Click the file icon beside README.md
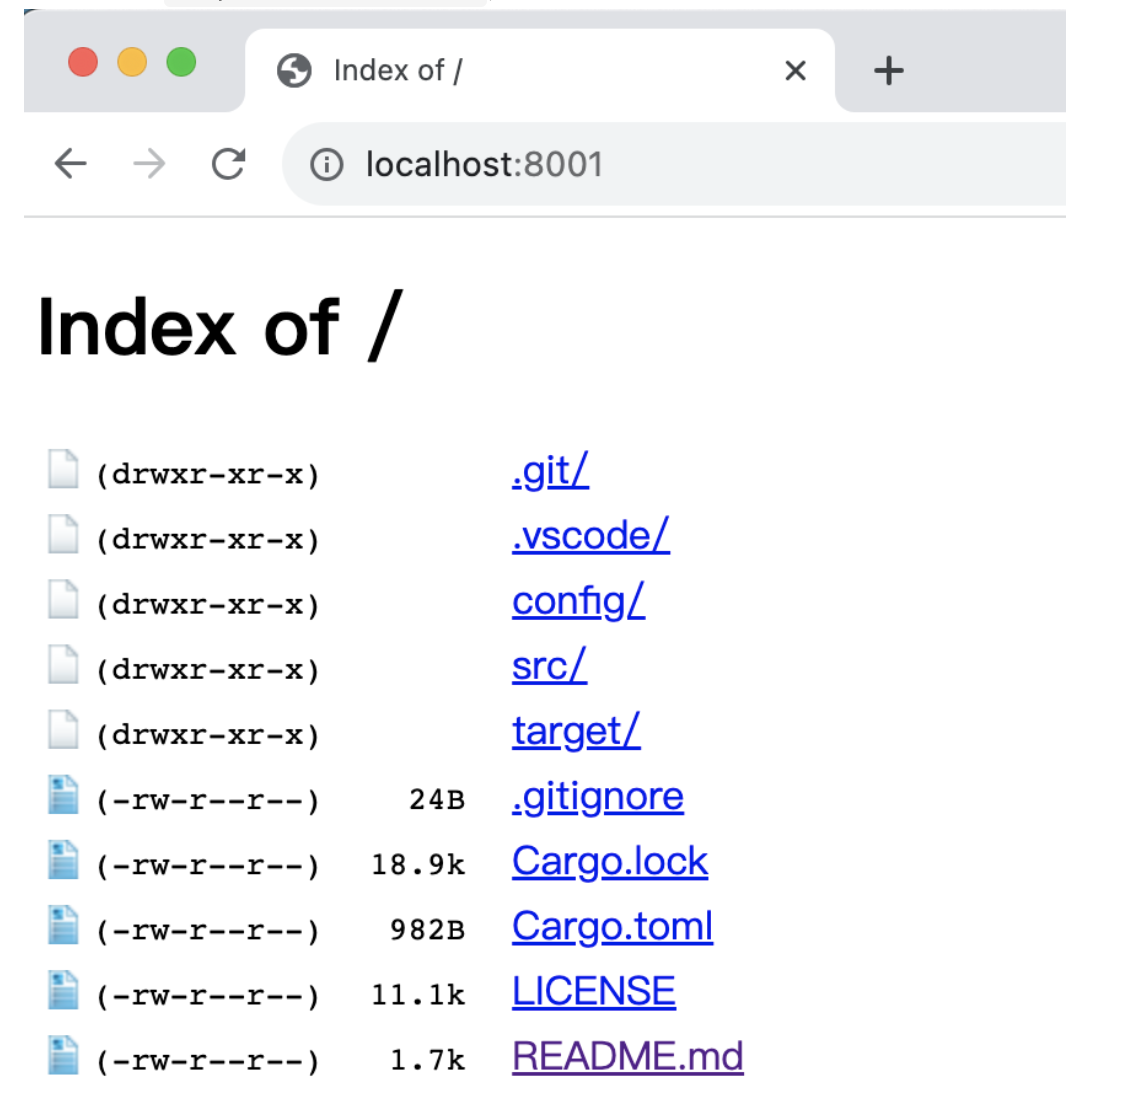The width and height of the screenshot is (1122, 1118). (63, 1056)
